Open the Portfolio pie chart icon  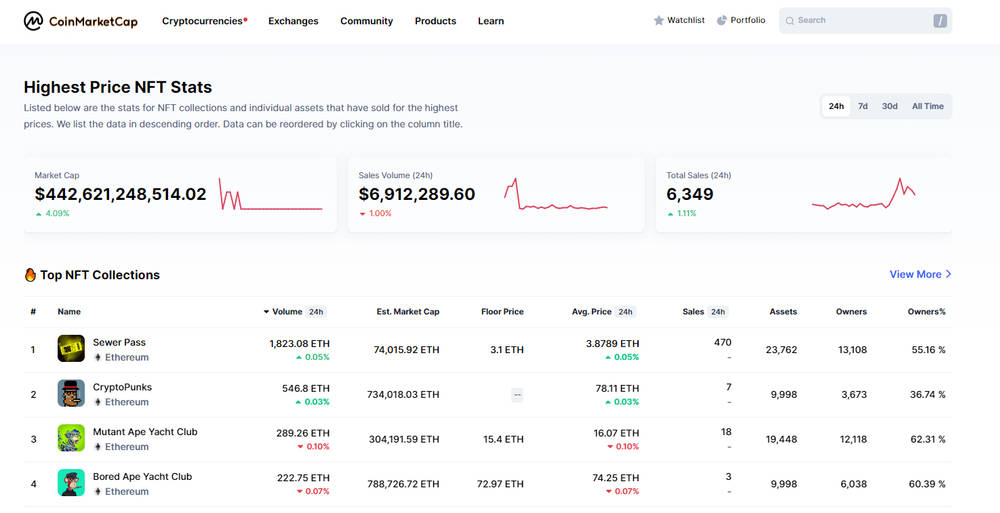722,20
